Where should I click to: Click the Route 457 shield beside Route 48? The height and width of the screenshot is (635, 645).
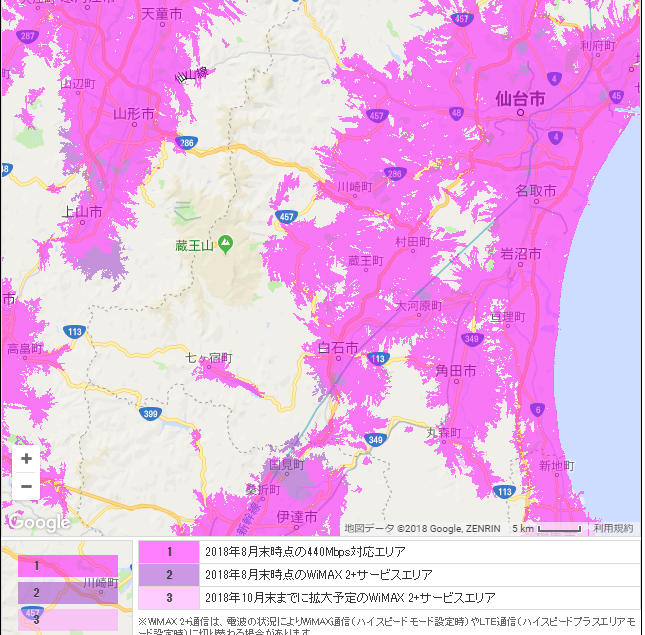click(376, 116)
